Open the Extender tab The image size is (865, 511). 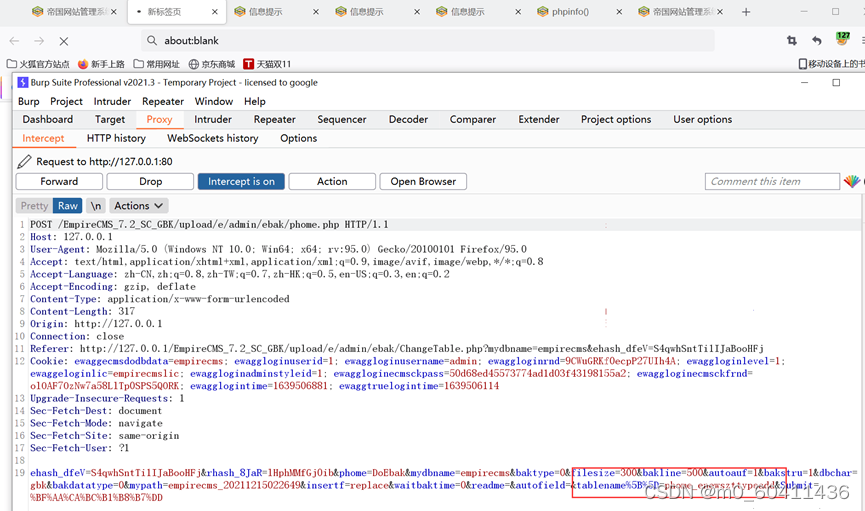(538, 119)
